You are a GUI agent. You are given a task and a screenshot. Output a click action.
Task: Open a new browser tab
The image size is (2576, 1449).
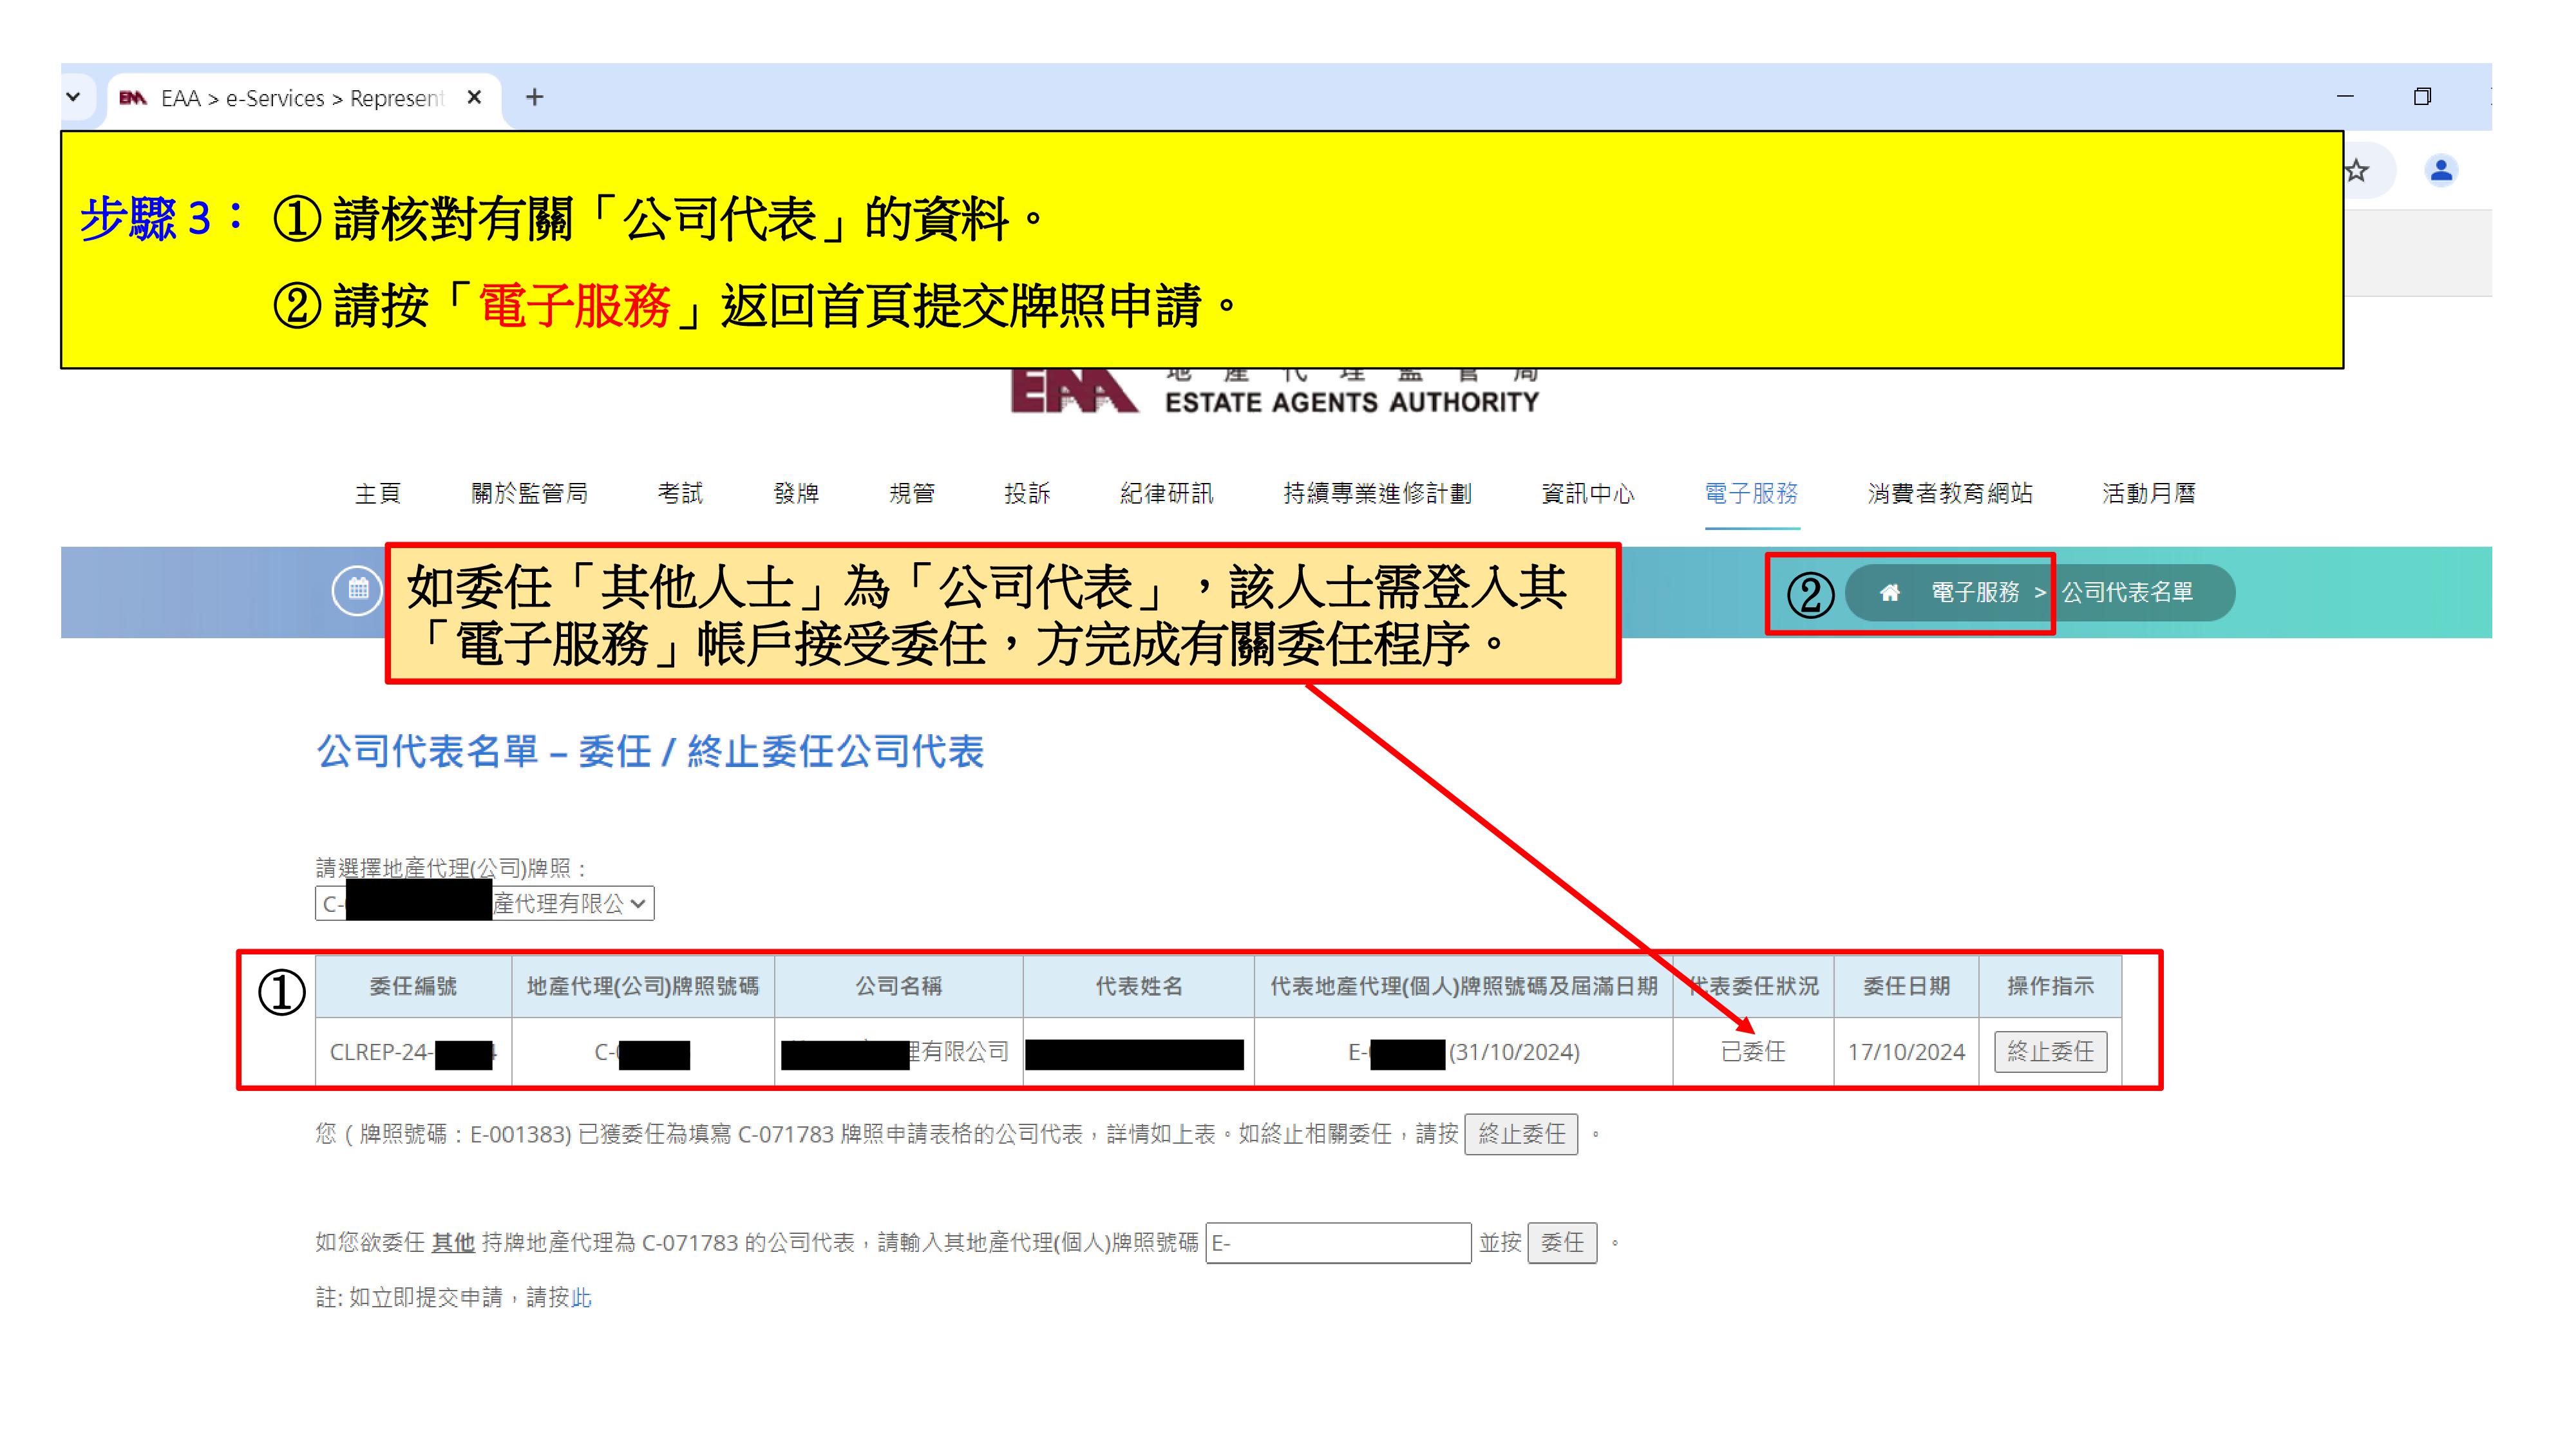534,97
